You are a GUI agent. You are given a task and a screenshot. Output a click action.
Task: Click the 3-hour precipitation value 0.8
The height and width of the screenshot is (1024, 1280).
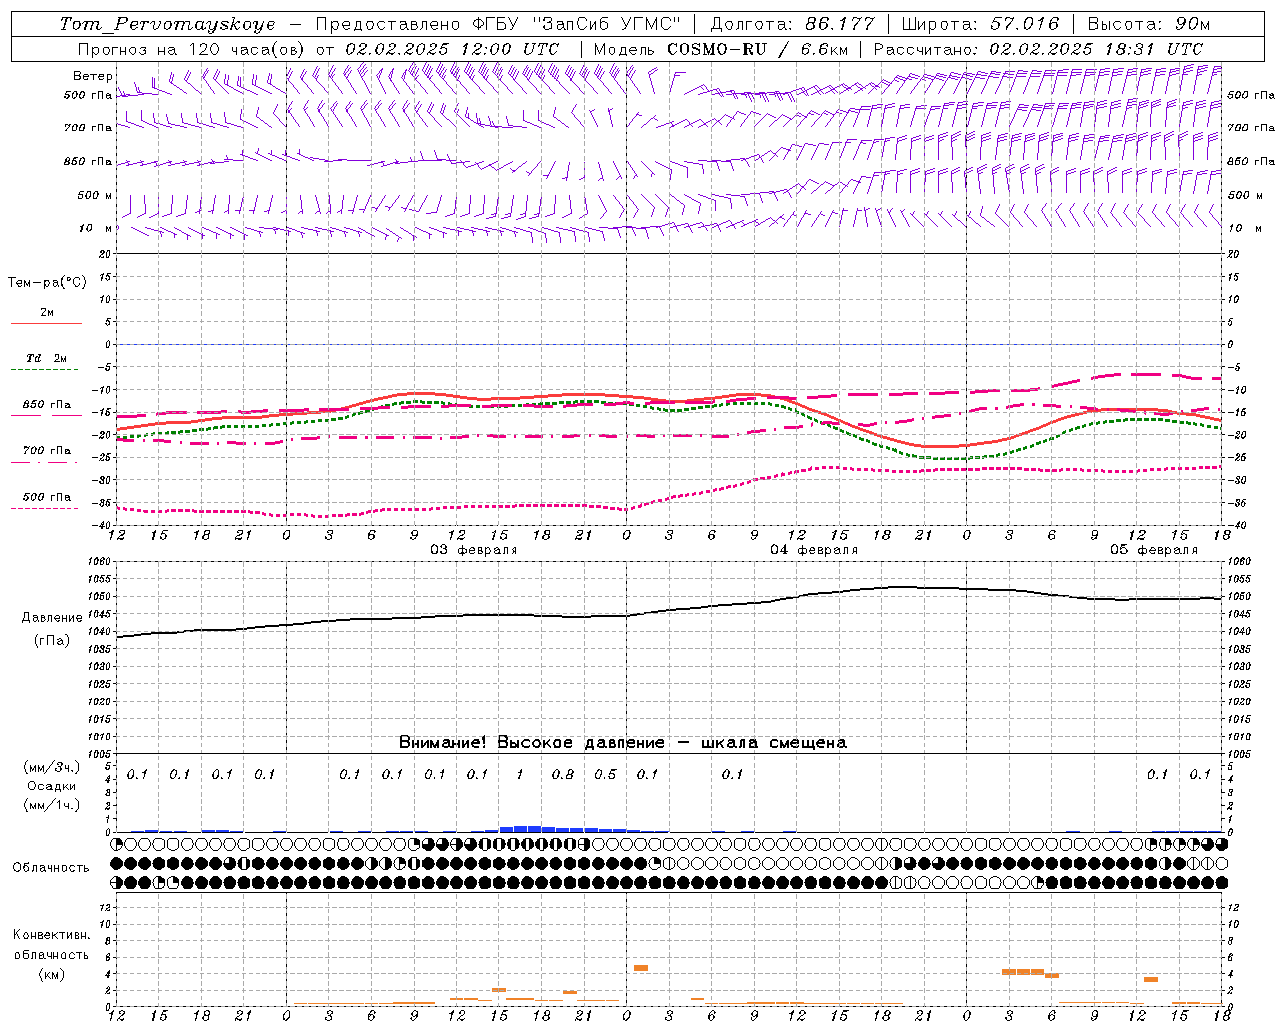563,775
